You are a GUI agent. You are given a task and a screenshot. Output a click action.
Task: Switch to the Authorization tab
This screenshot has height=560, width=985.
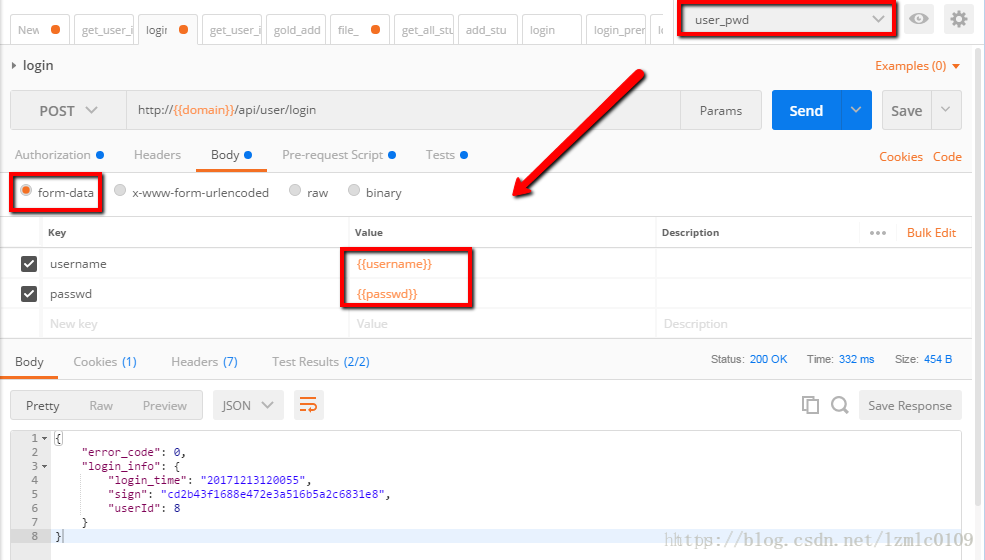pyautogui.click(x=59, y=155)
